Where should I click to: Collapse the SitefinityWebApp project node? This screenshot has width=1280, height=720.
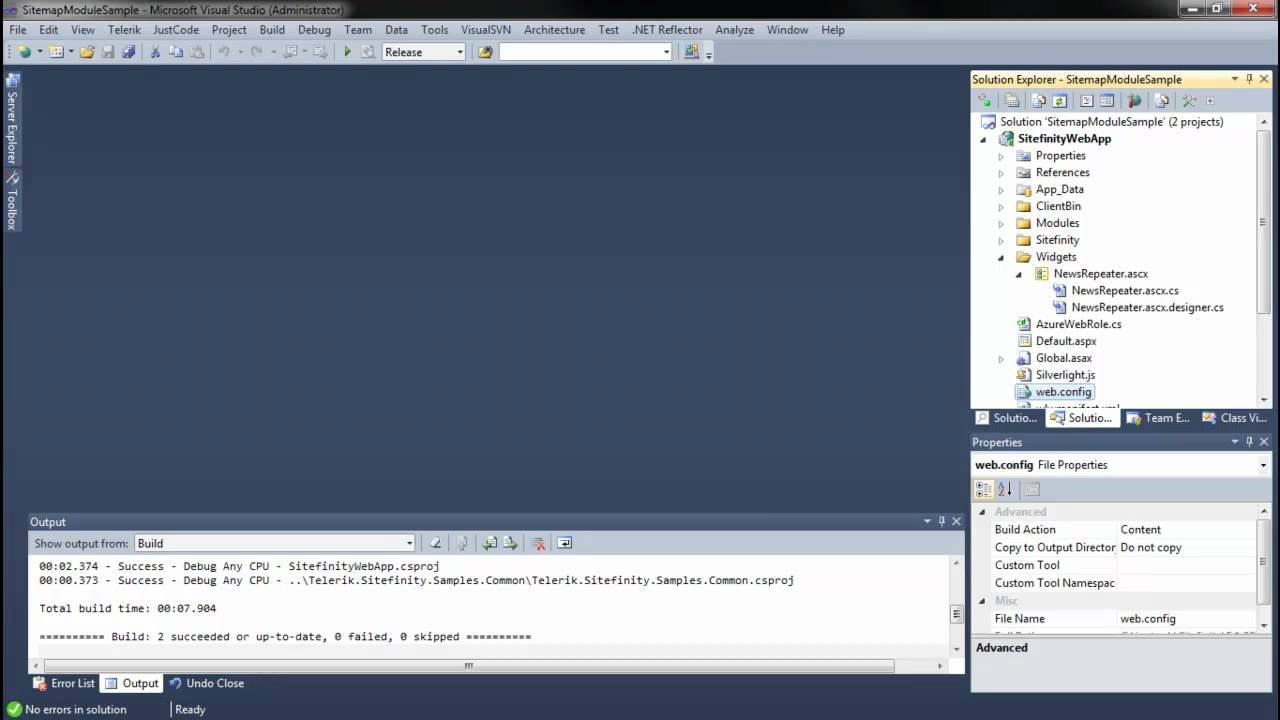tap(983, 139)
